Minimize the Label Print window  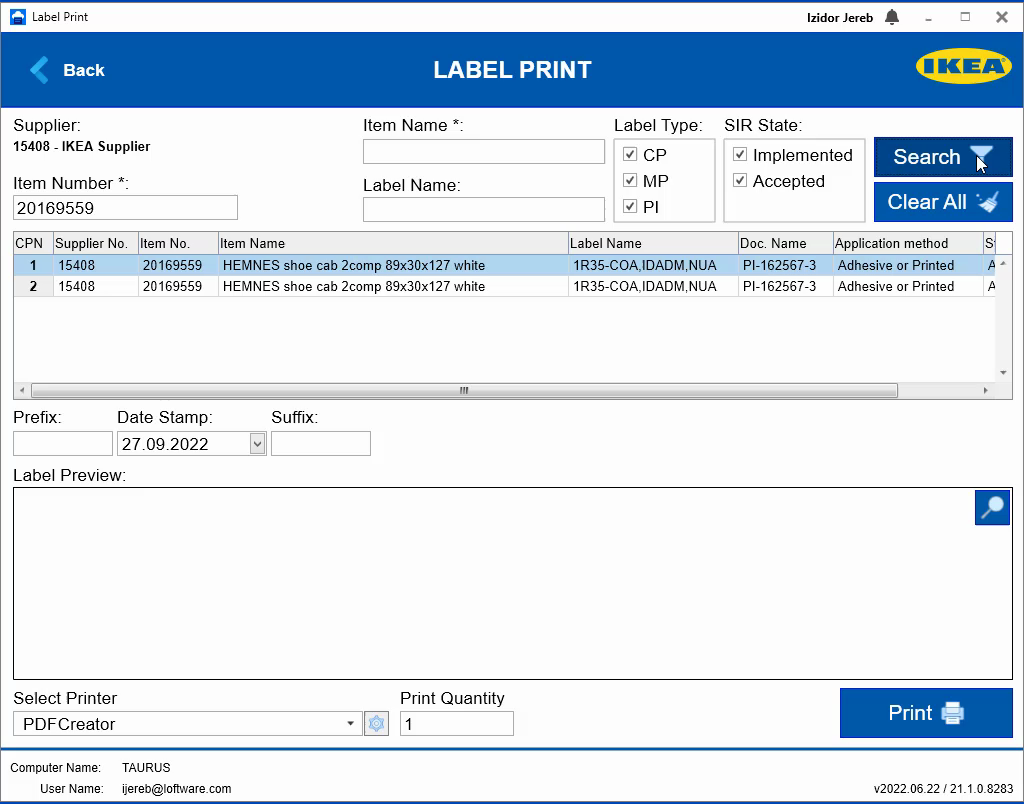click(x=928, y=18)
